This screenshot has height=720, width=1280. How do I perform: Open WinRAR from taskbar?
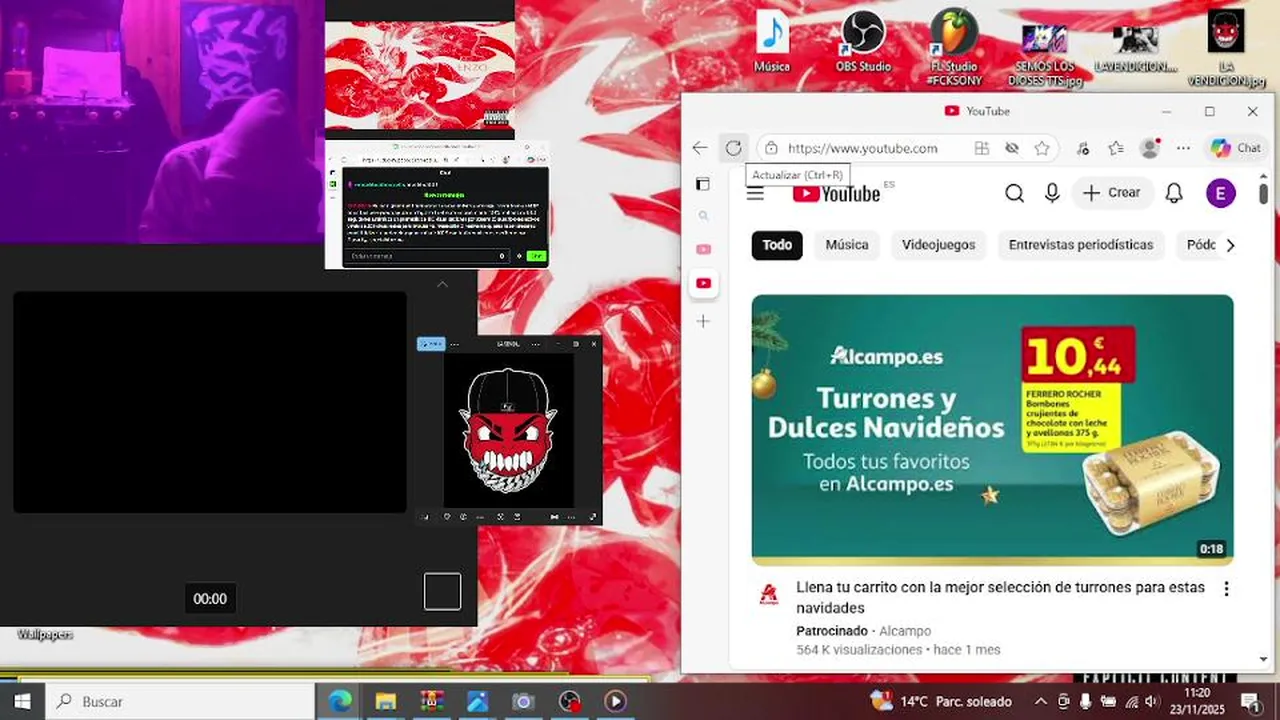[x=432, y=702]
